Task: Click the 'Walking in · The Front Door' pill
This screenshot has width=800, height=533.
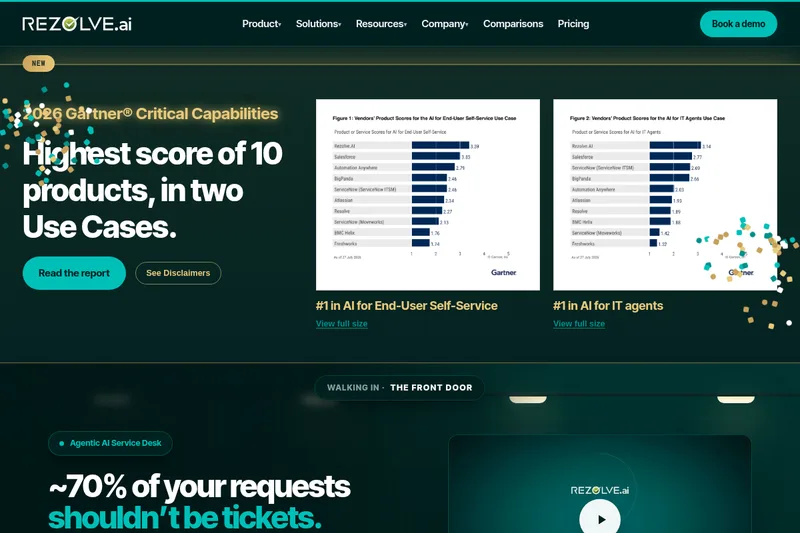Action: coord(399,388)
